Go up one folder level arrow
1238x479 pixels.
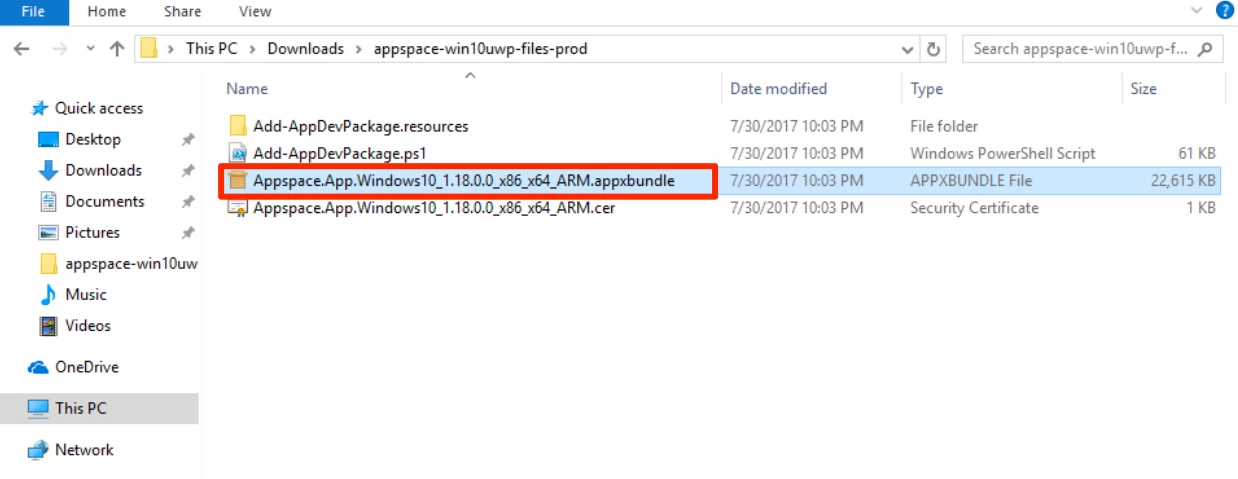coord(116,48)
